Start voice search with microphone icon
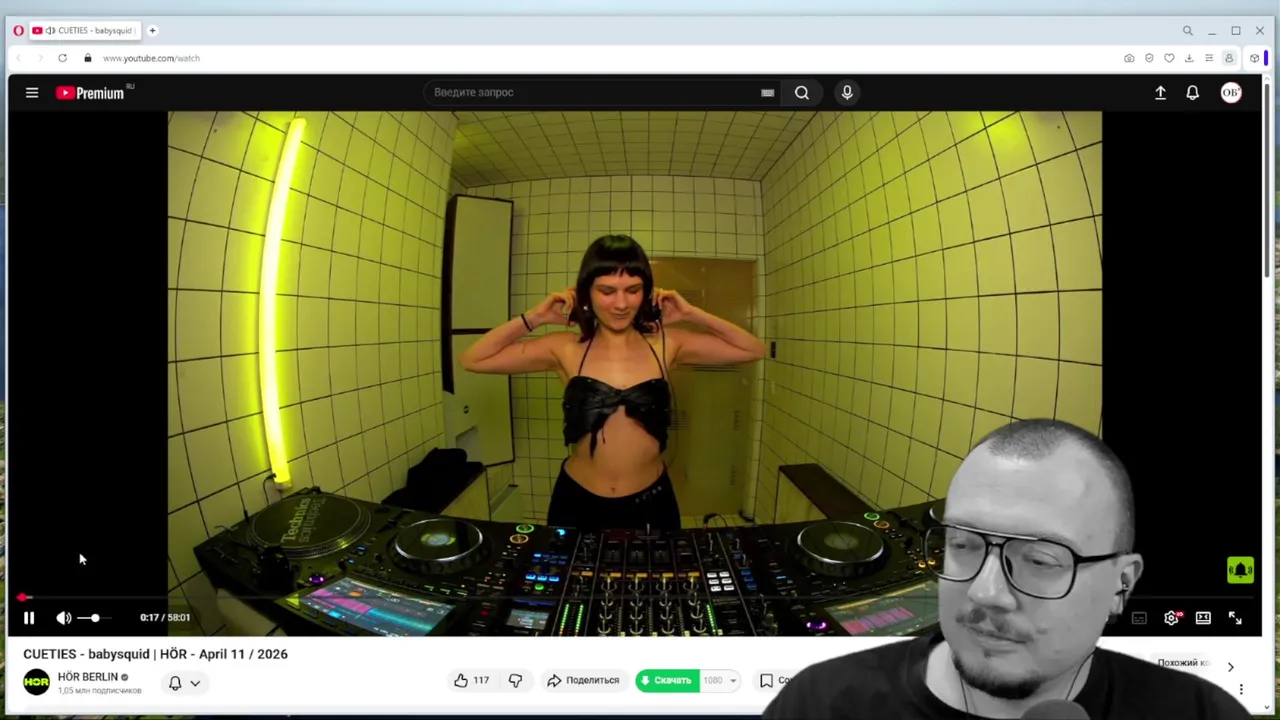This screenshot has height=720, width=1280. (x=847, y=93)
